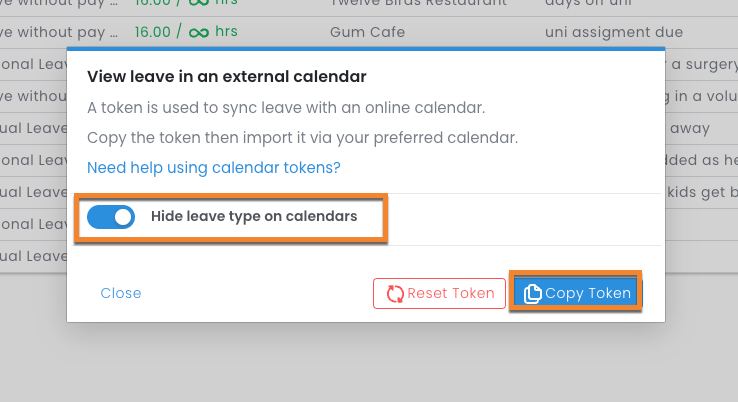Click the 'days off uni' comment
Viewport: 738px width, 402px height.
pyautogui.click(x=587, y=4)
